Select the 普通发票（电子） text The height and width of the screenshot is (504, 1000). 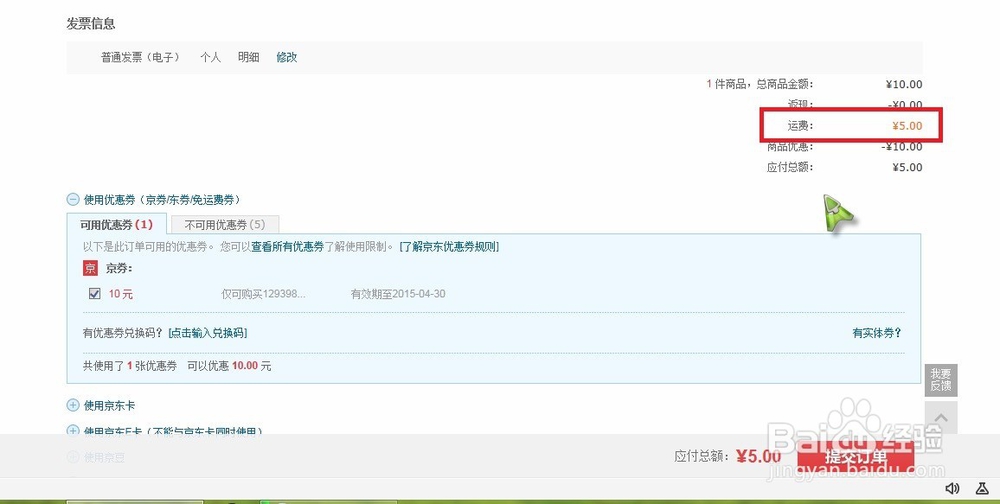click(x=140, y=57)
